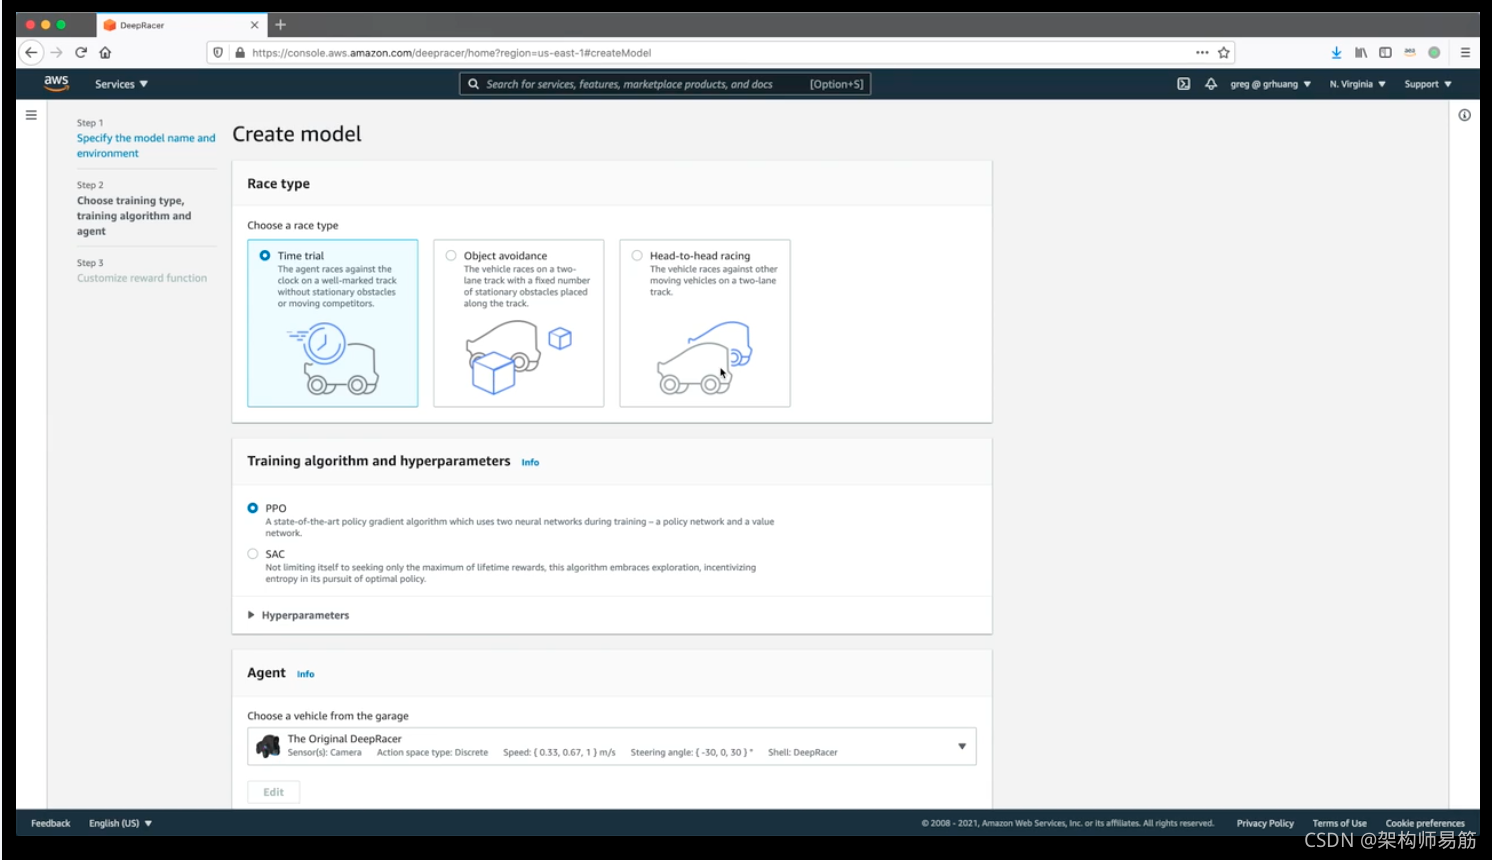1492x860 pixels.
Task: Click the site lock icon in address bar
Action: (240, 53)
